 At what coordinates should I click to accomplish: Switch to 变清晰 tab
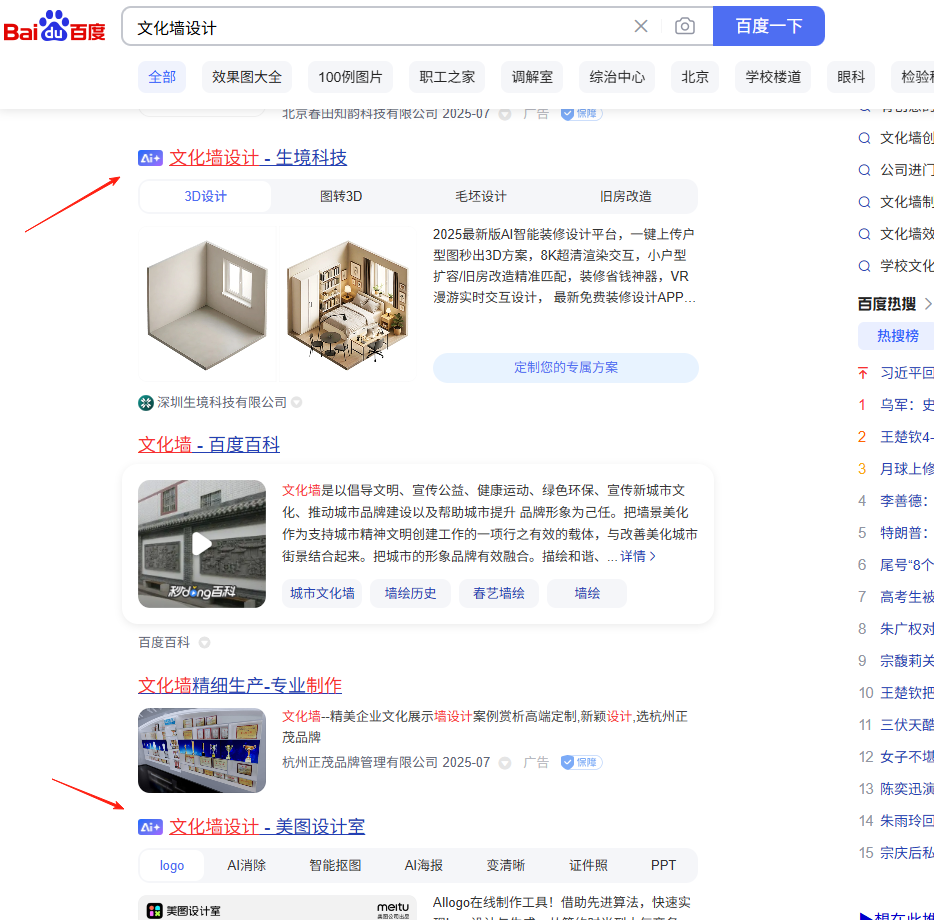(x=506, y=866)
